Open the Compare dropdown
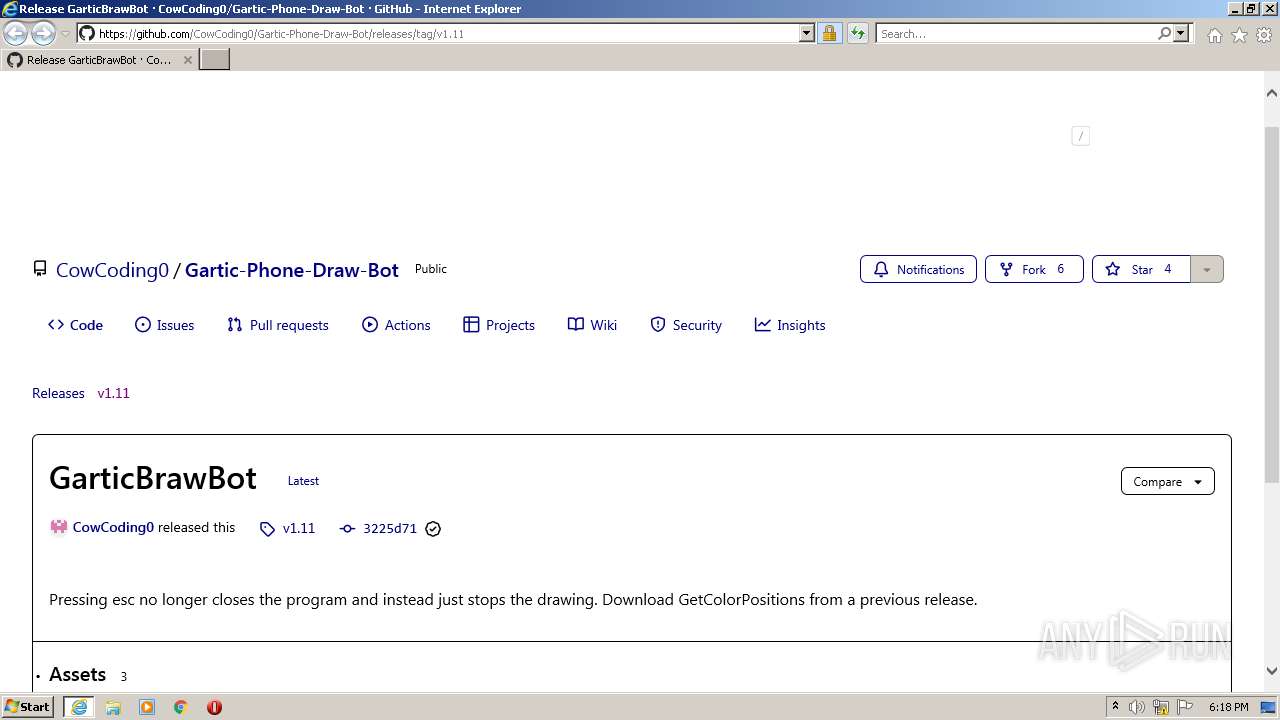Screen dimensions: 1280x720 [x=1167, y=481]
